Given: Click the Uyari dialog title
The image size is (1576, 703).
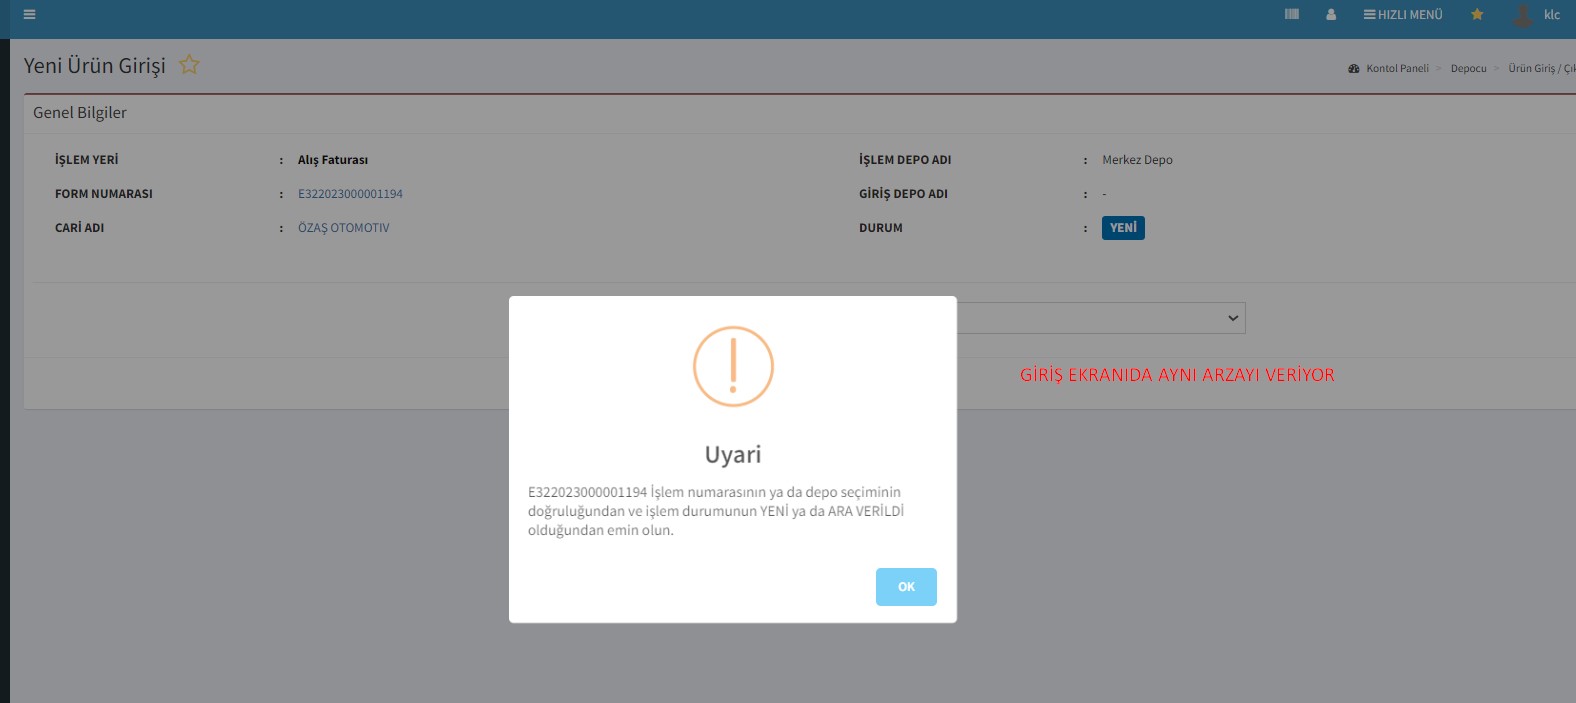Looking at the screenshot, I should tap(733, 455).
